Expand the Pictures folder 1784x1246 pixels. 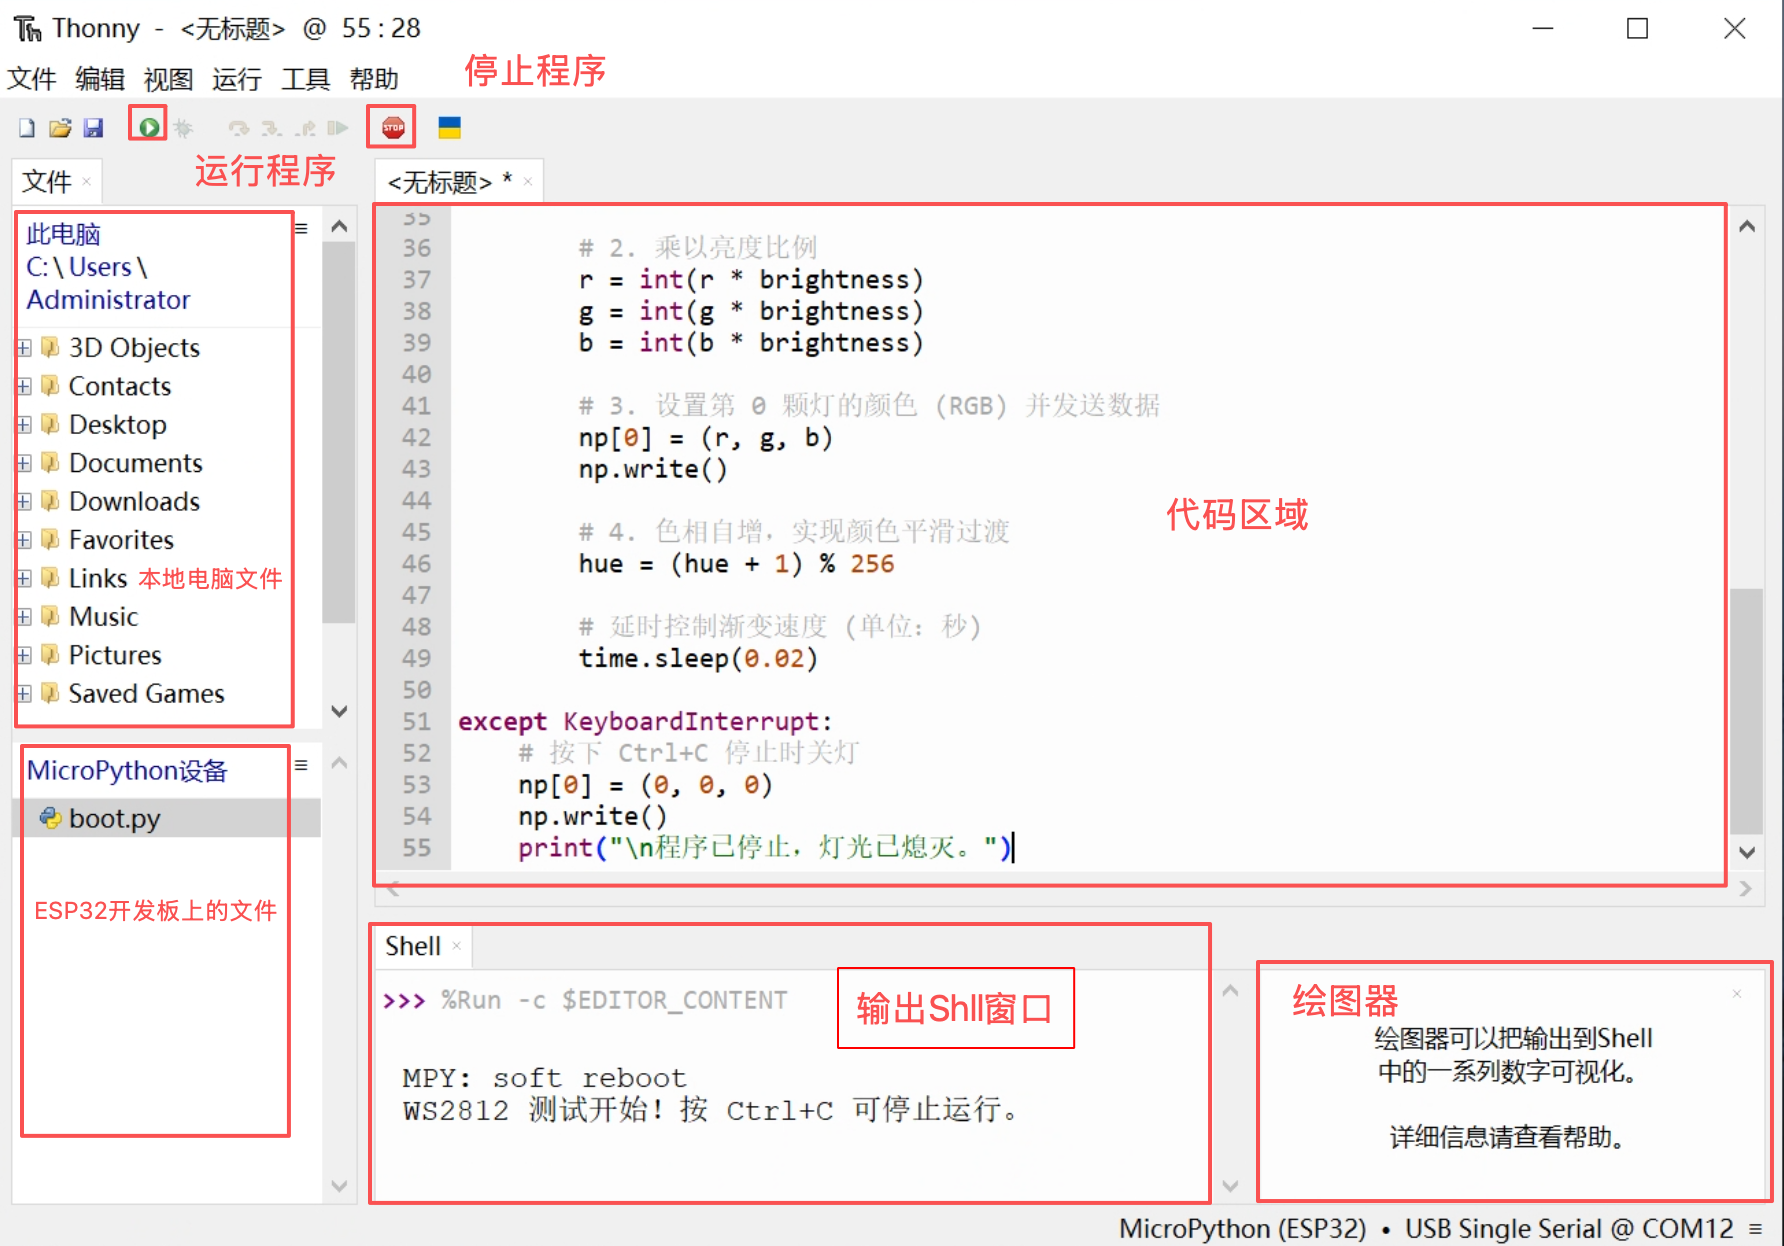tap(24, 656)
